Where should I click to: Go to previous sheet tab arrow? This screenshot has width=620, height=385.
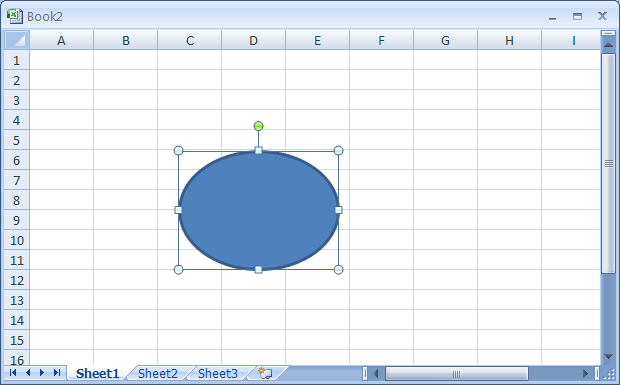[28, 372]
